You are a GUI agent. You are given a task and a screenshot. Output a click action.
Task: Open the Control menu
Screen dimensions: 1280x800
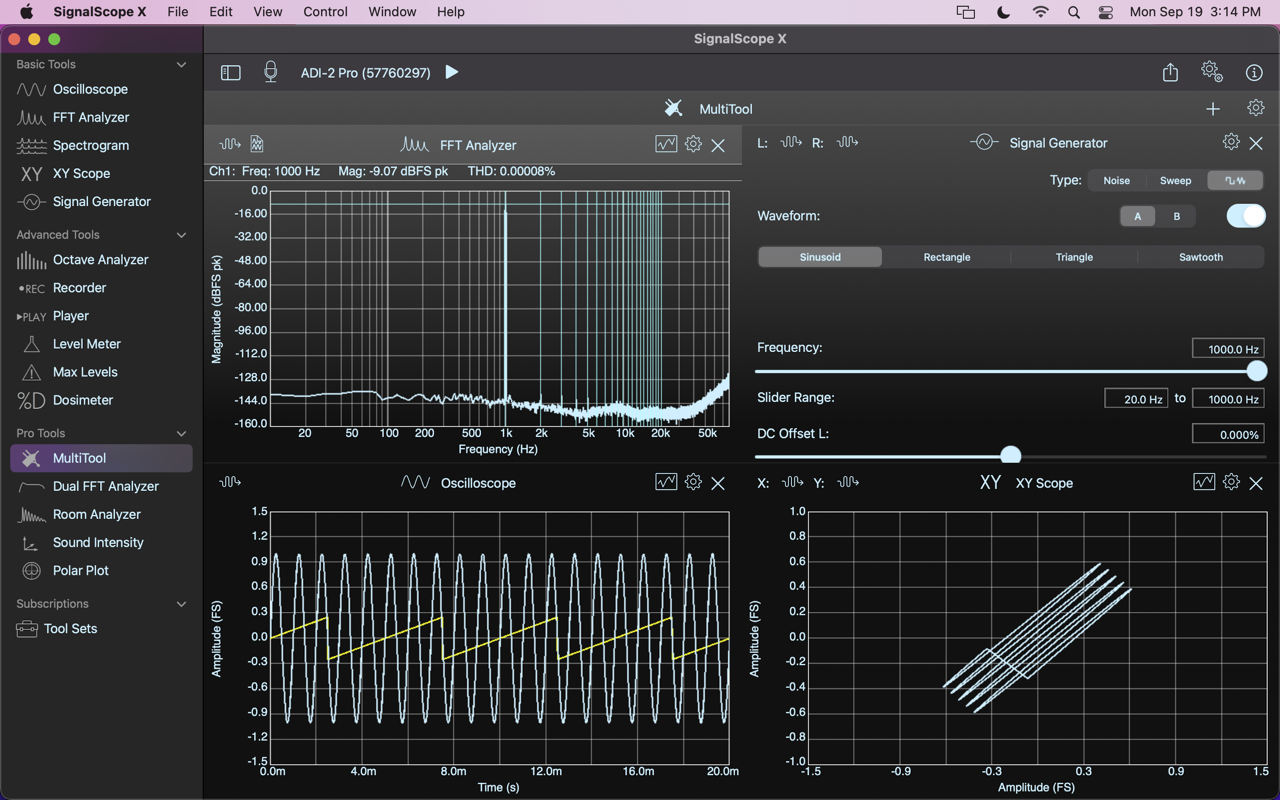[x=325, y=12]
